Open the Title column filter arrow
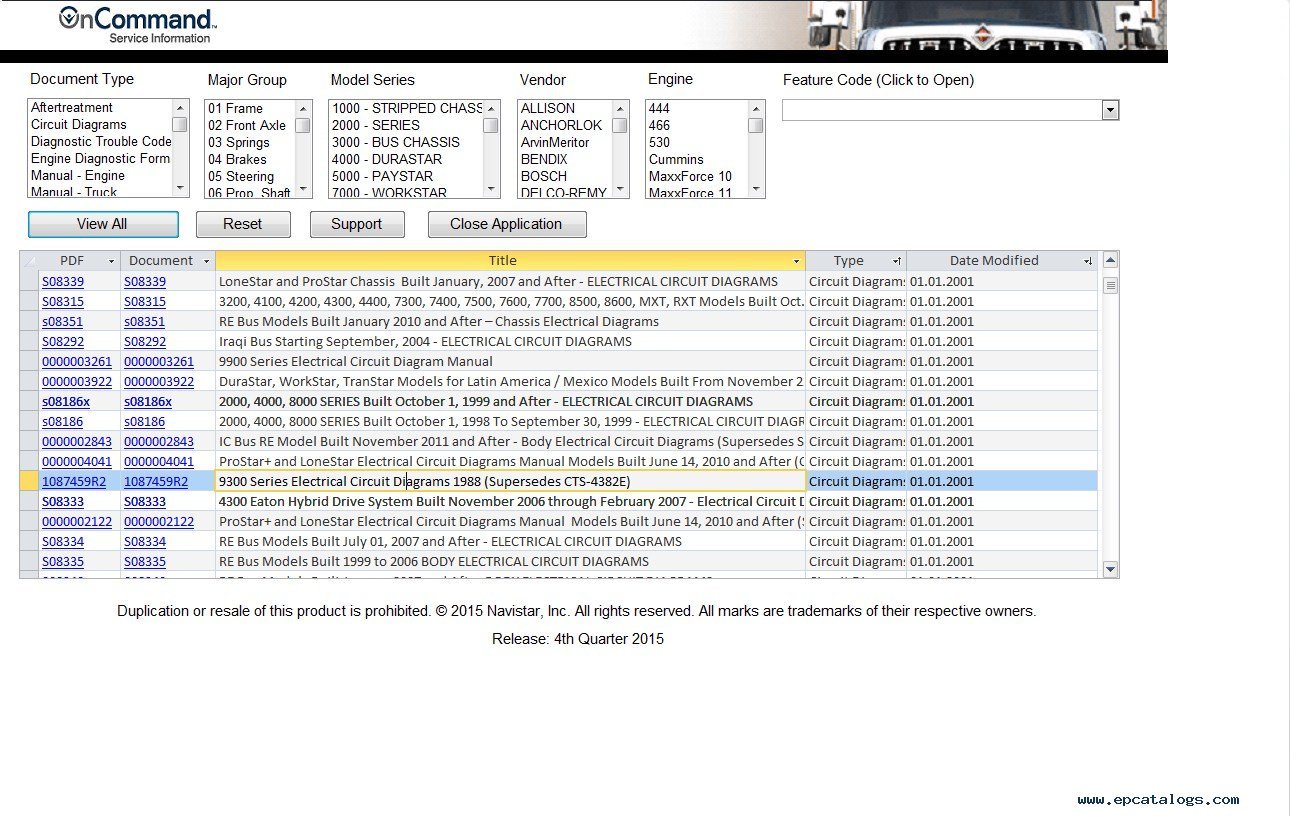This screenshot has width=1290, height=816. click(x=797, y=261)
